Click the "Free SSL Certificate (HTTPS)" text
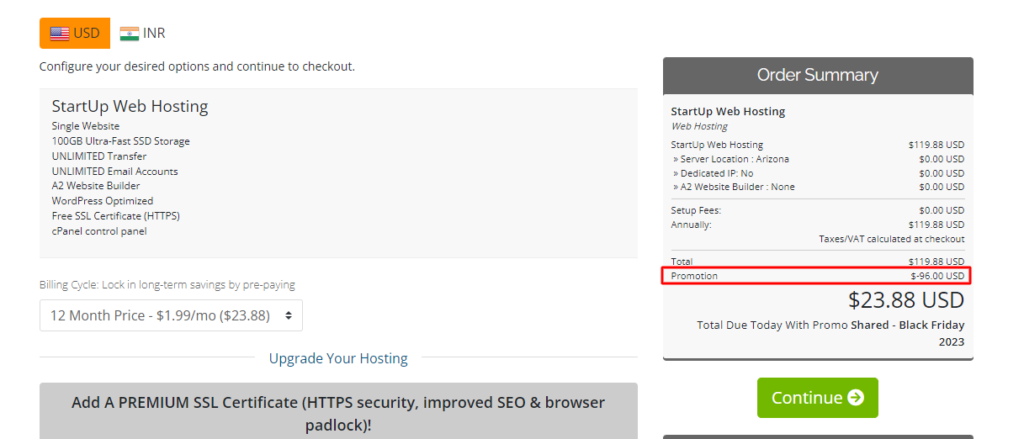 (116, 216)
